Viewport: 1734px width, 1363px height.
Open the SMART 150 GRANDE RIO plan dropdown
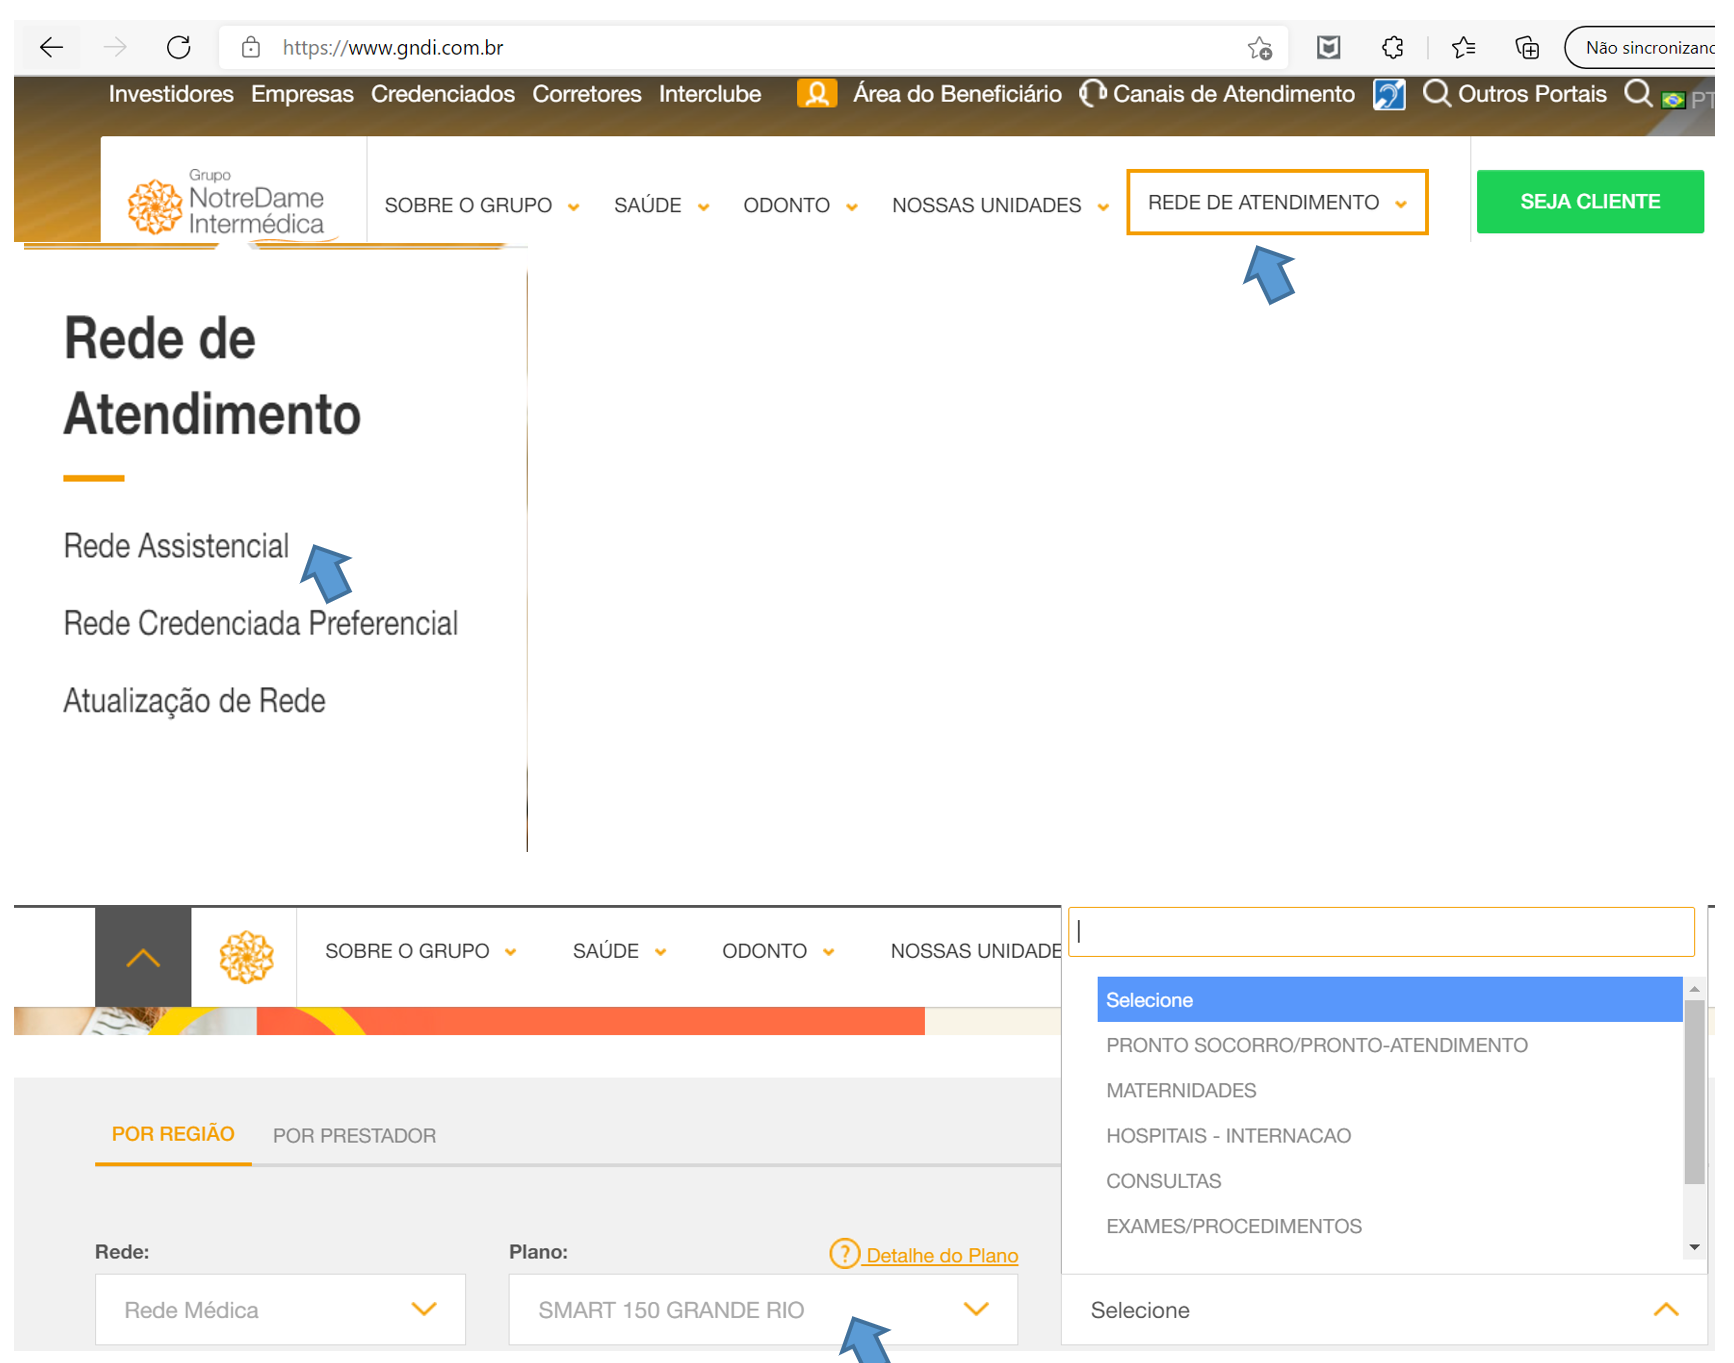[x=762, y=1309]
